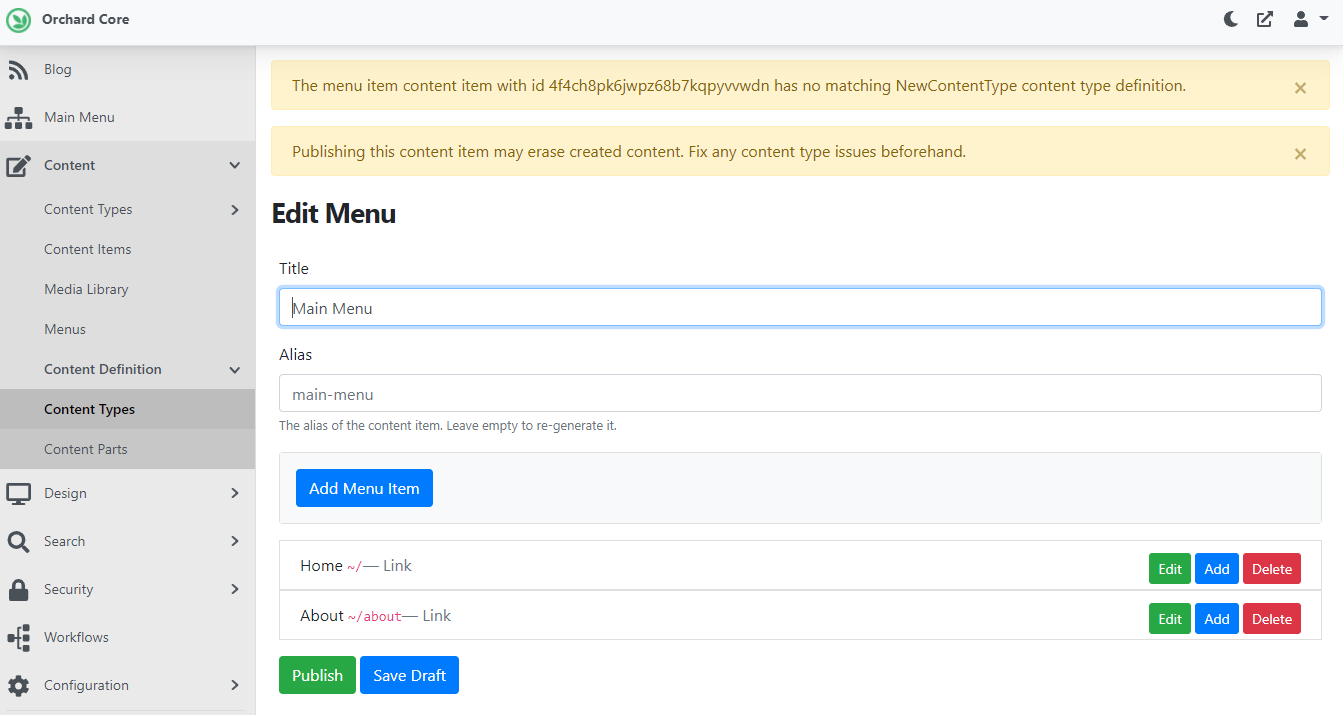Dismiss the publishing warning alert
This screenshot has width=1343, height=715.
[x=1300, y=154]
